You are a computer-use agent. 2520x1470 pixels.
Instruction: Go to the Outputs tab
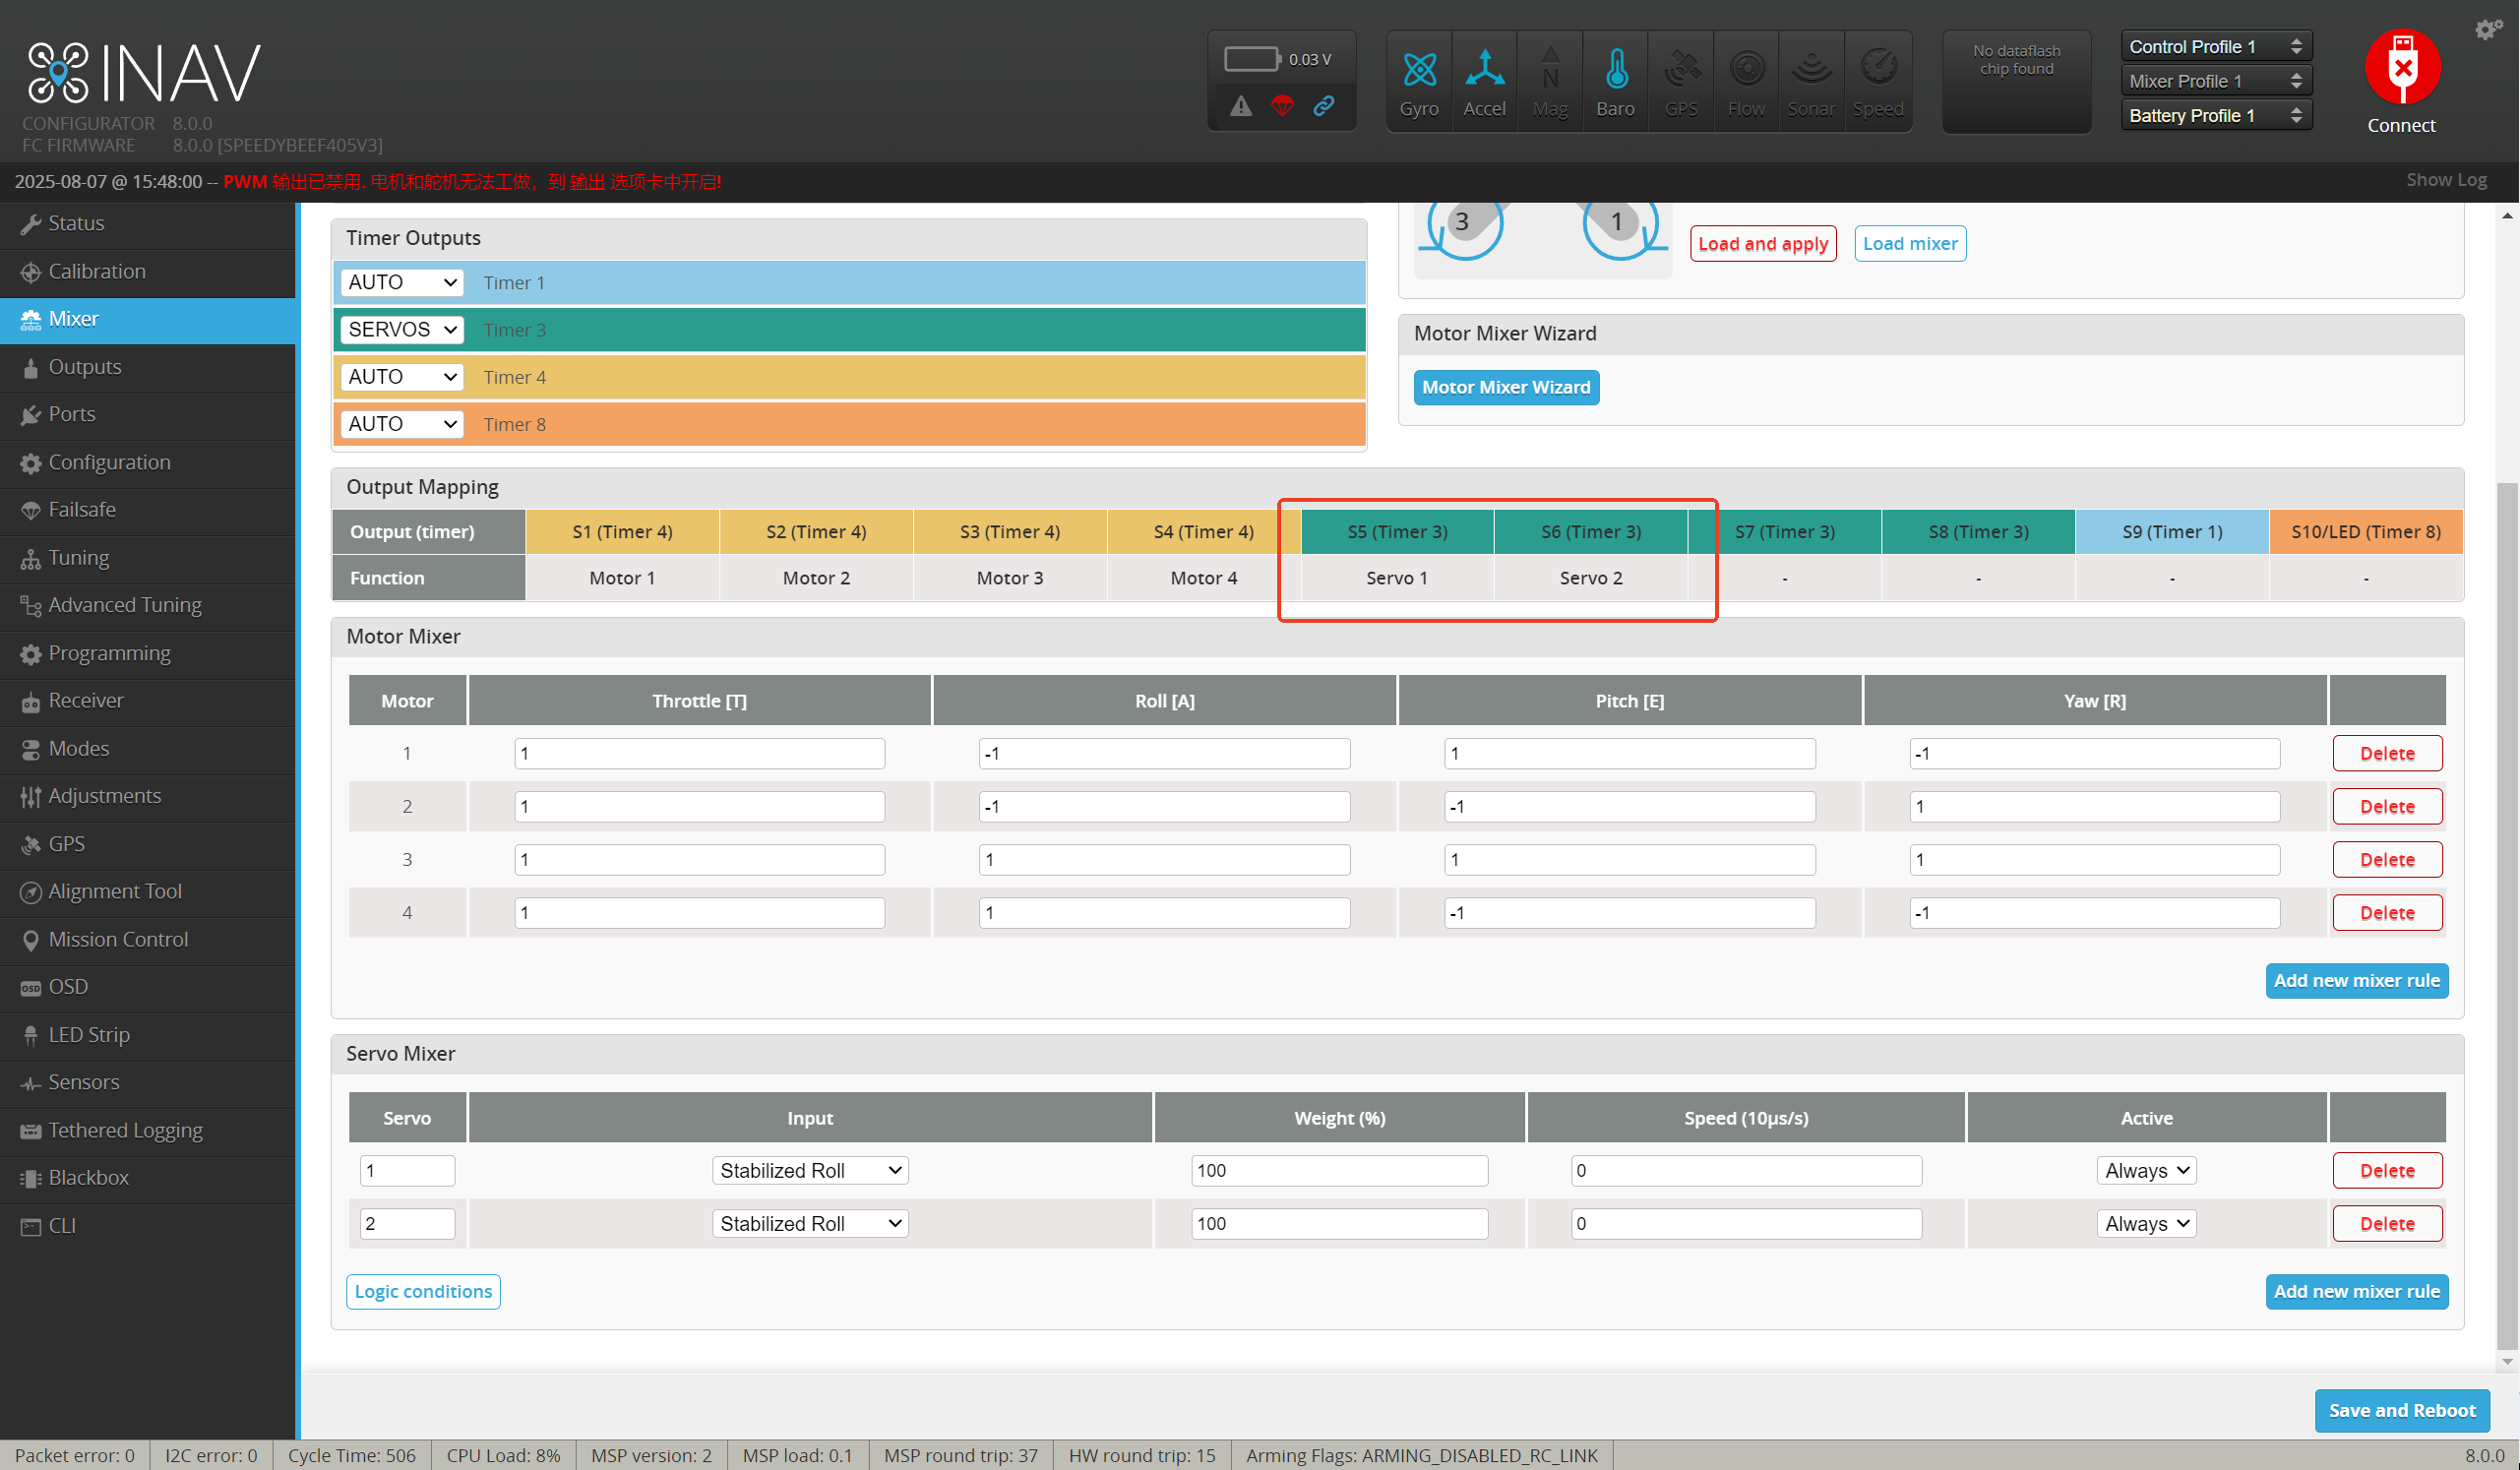coord(148,366)
